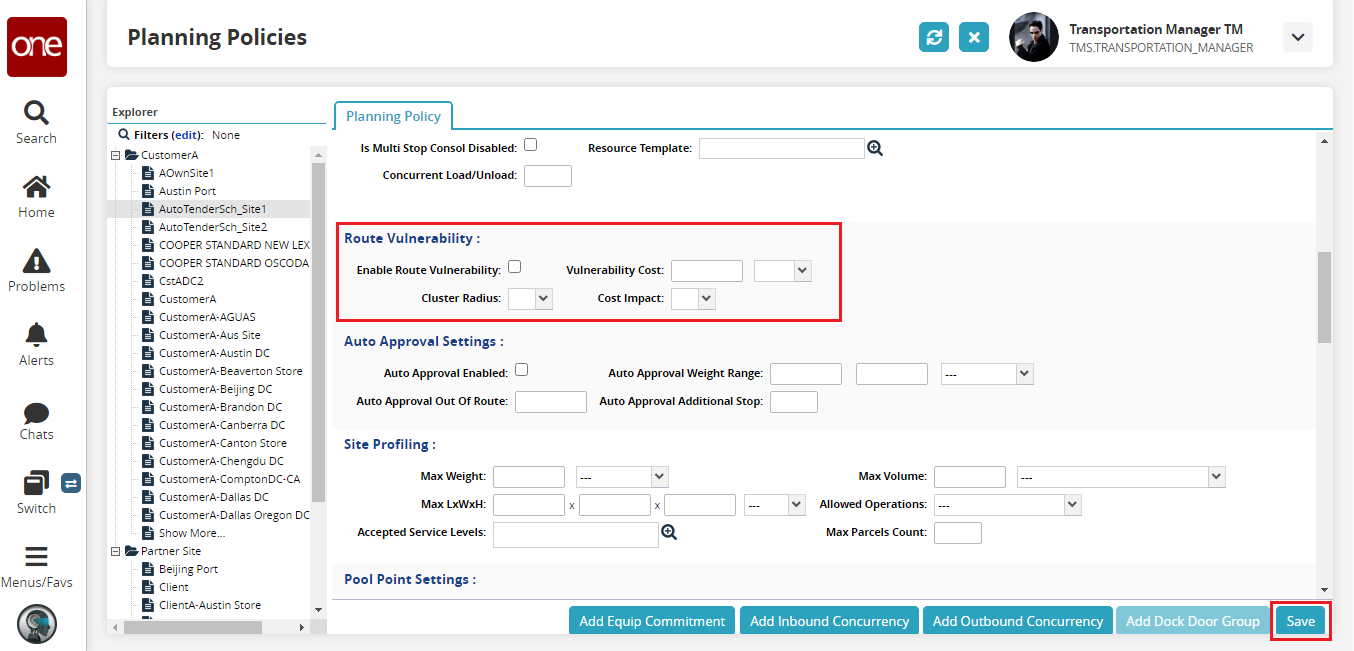Enable the Route Vulnerability checkbox
This screenshot has width=1354, height=651.
515,267
